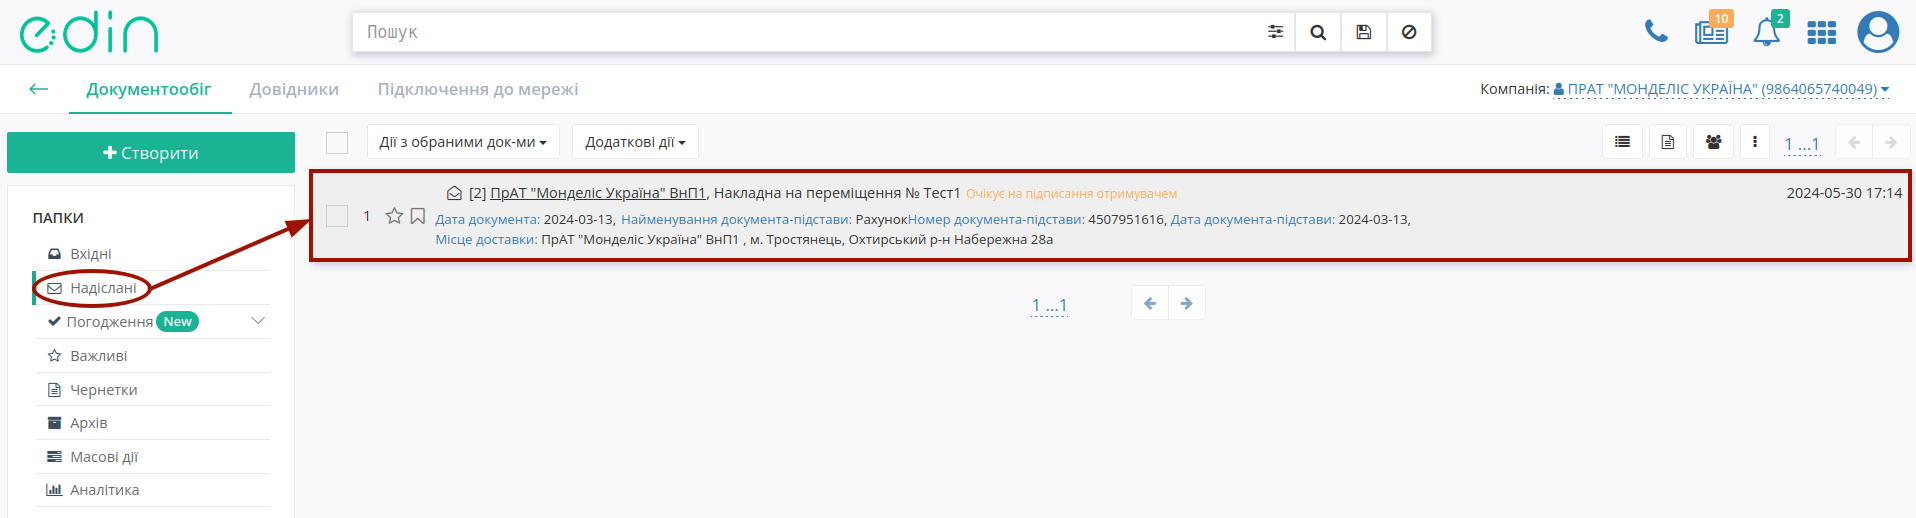This screenshot has height=518, width=1916.
Task: Switch to list view icon
Action: coord(1622,142)
